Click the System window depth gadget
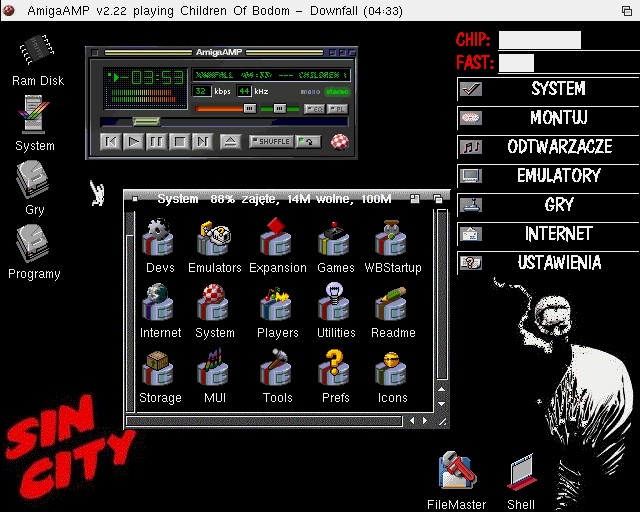This screenshot has height=512, width=640. [x=438, y=199]
